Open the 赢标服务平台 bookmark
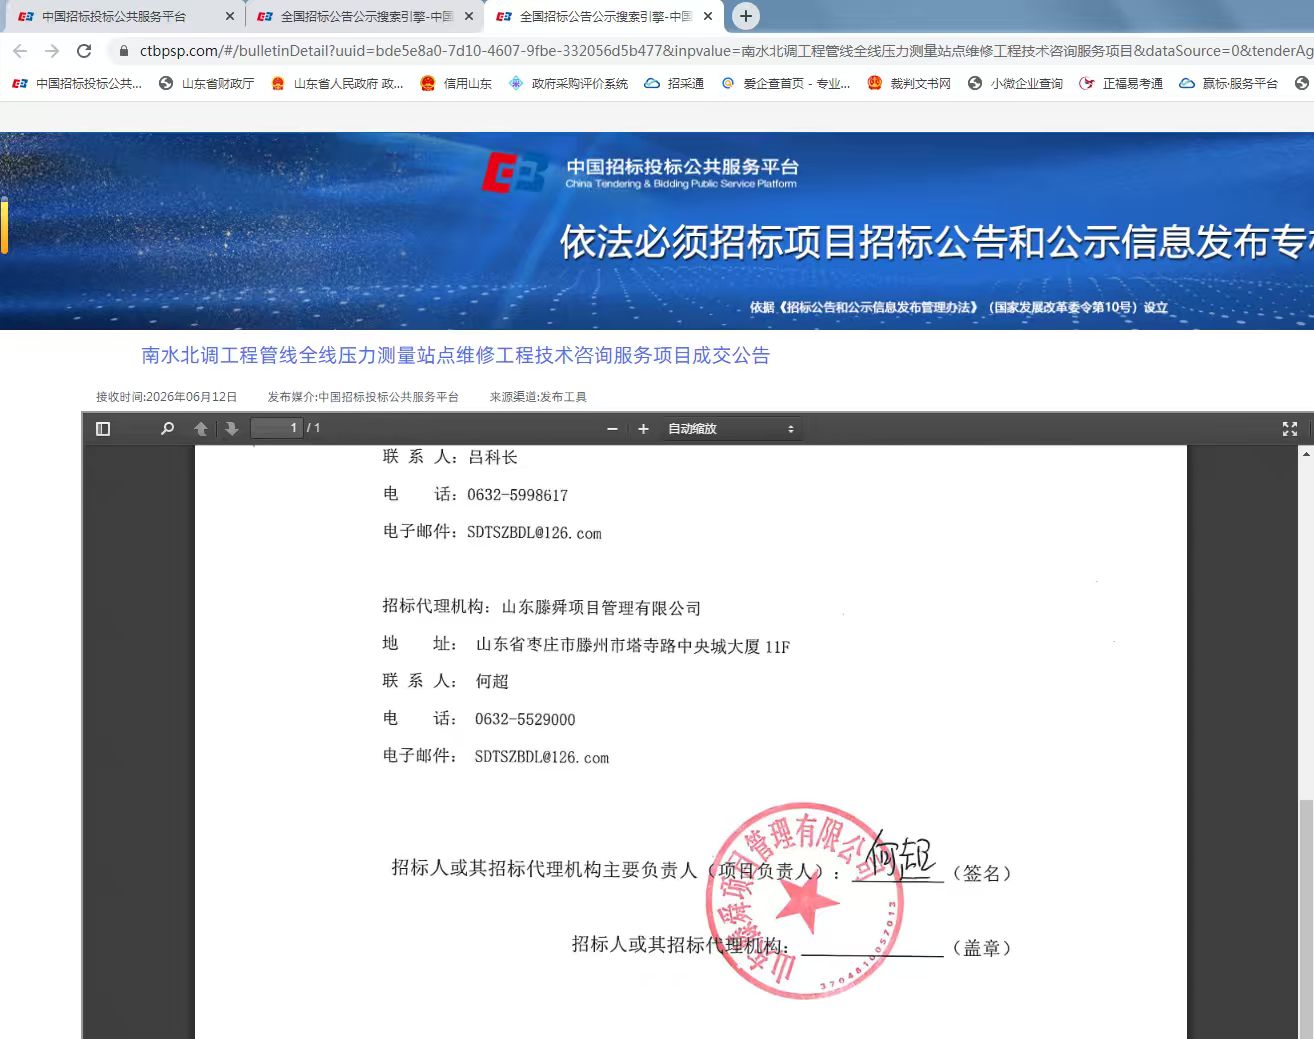 click(x=1228, y=84)
